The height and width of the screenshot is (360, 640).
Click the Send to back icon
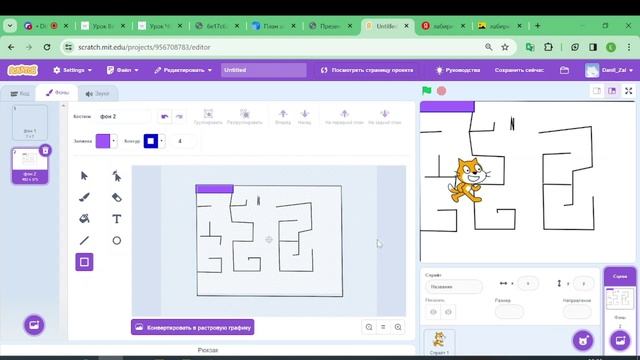[384, 116]
